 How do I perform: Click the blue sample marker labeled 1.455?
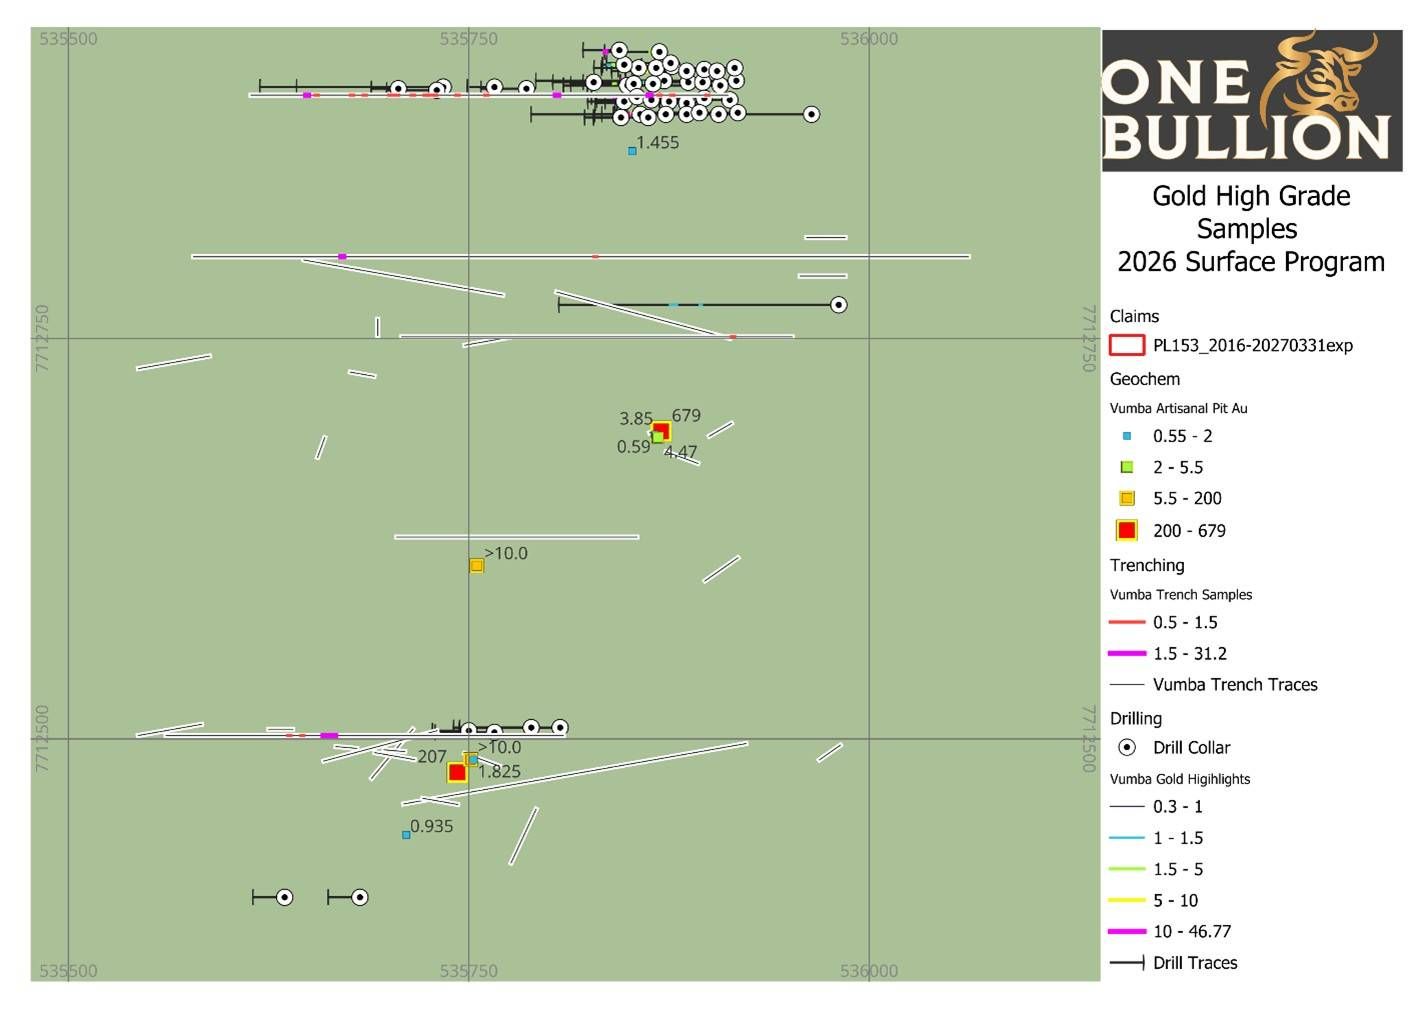coord(632,151)
